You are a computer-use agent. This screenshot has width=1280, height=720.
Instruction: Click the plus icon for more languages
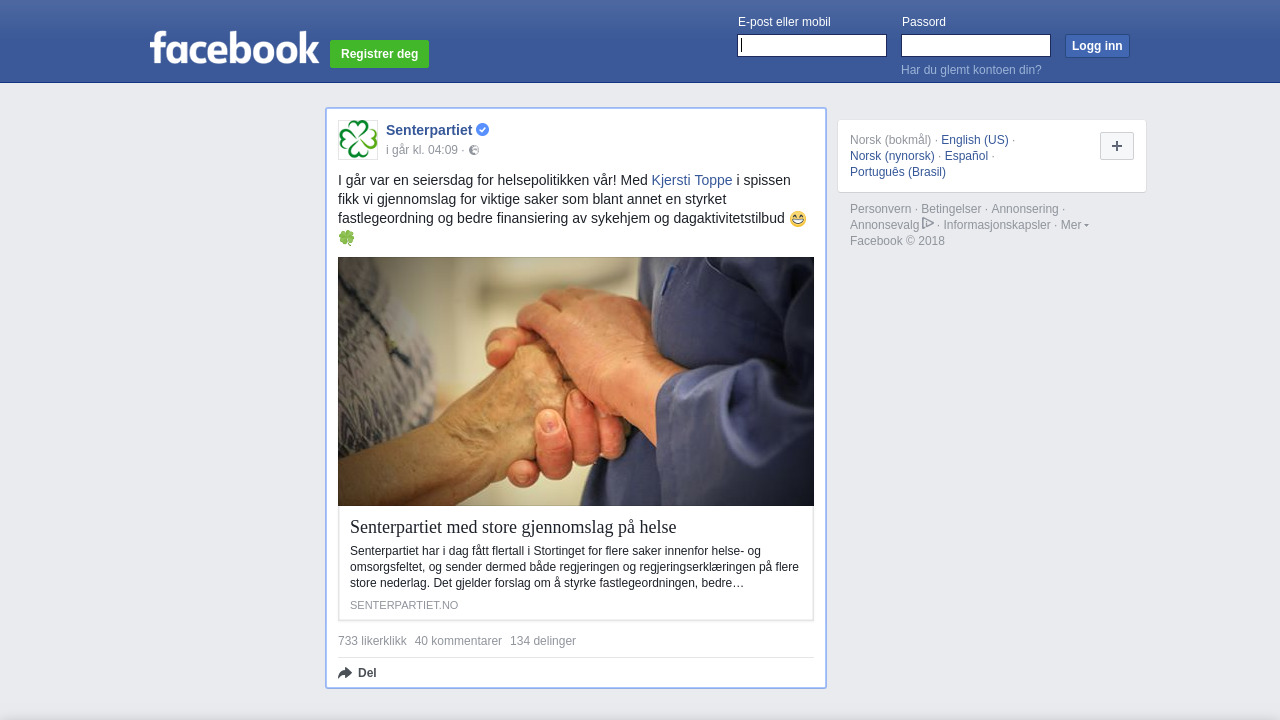click(x=1117, y=146)
